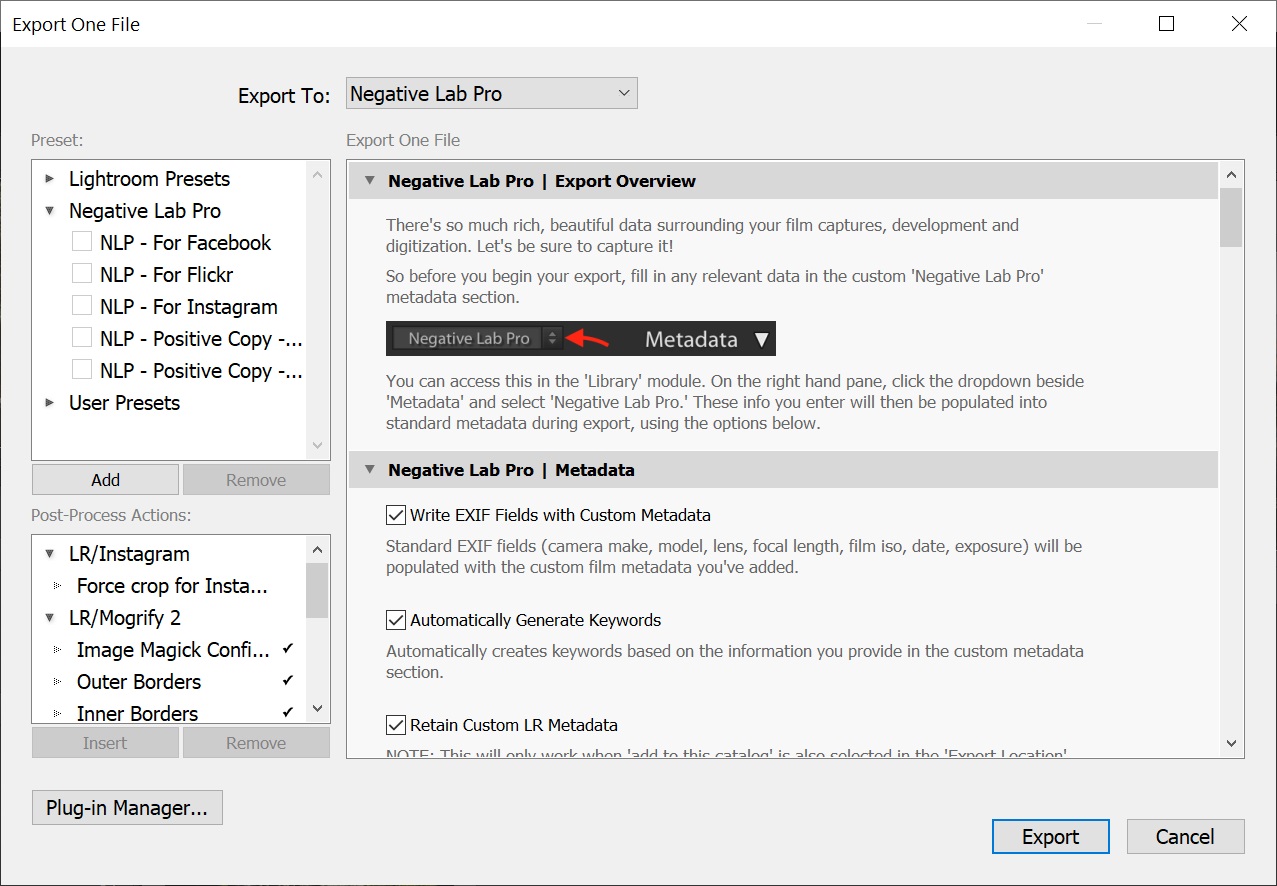Expand the Image Magick Configuration action
Image resolution: width=1277 pixels, height=886 pixels.
click(57, 650)
